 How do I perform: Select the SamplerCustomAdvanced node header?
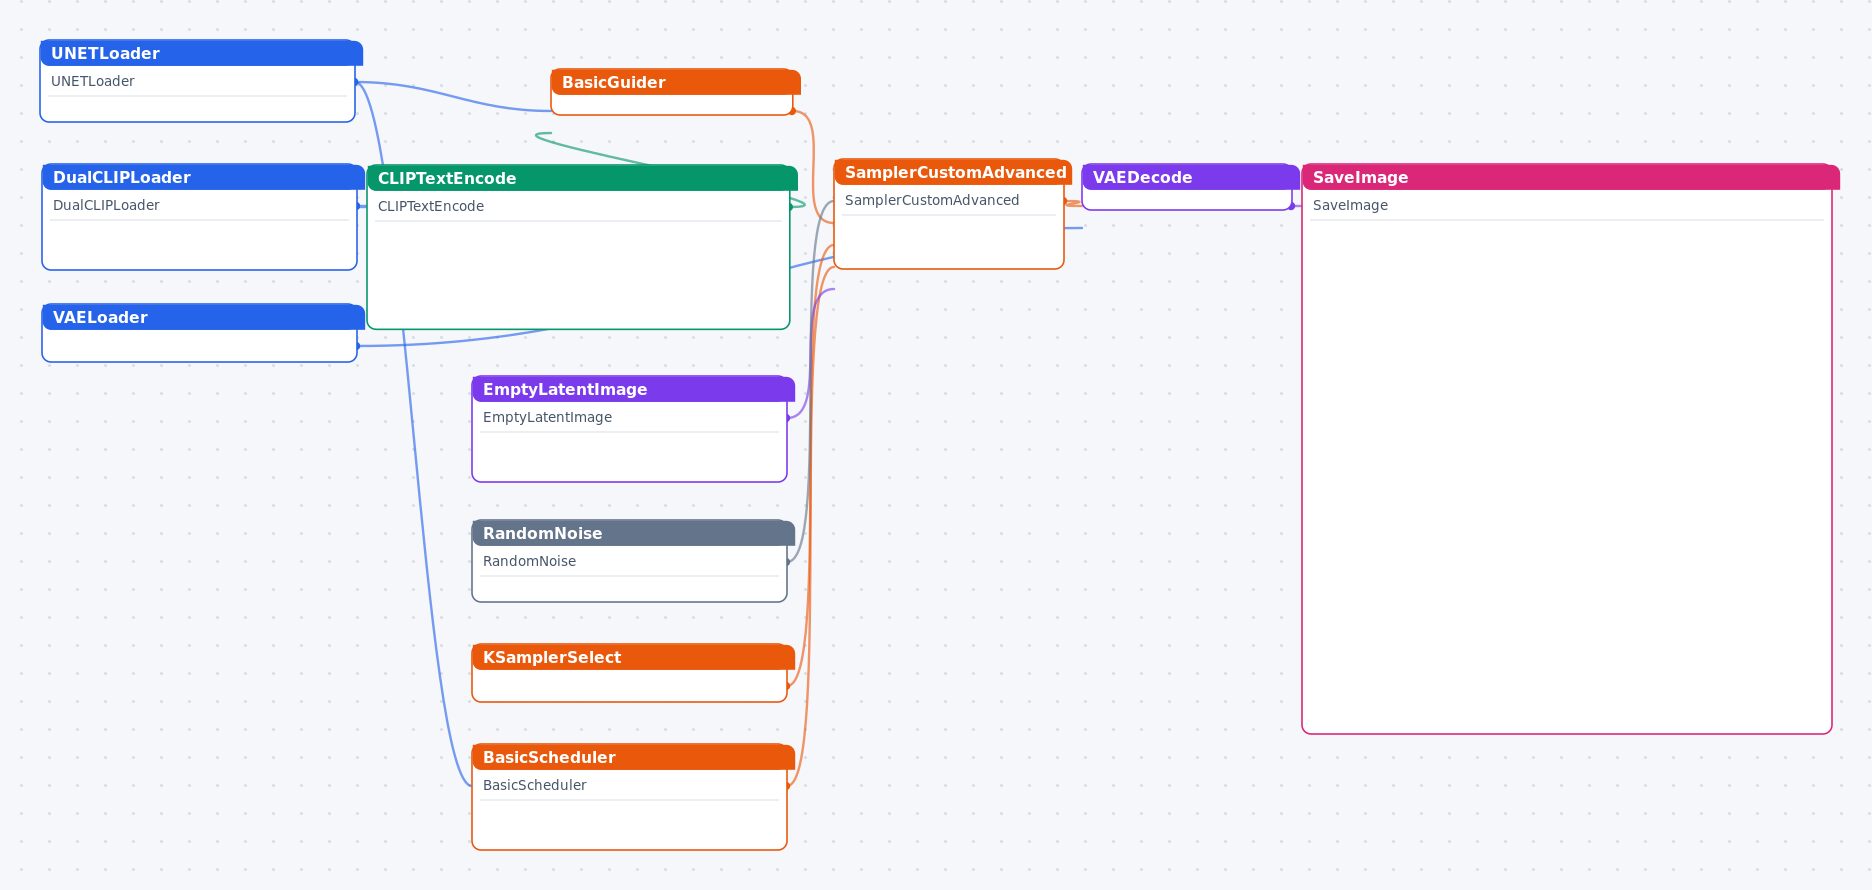click(953, 172)
